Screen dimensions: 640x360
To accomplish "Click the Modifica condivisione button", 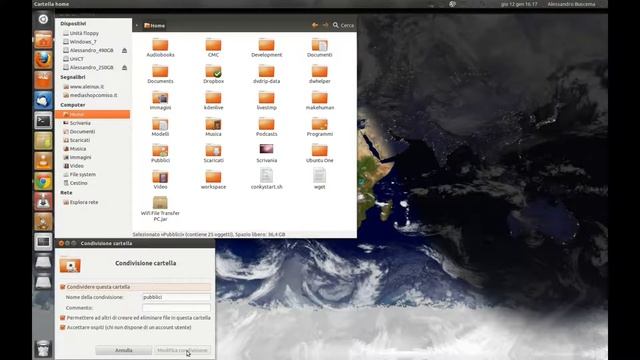I will [x=182, y=350].
